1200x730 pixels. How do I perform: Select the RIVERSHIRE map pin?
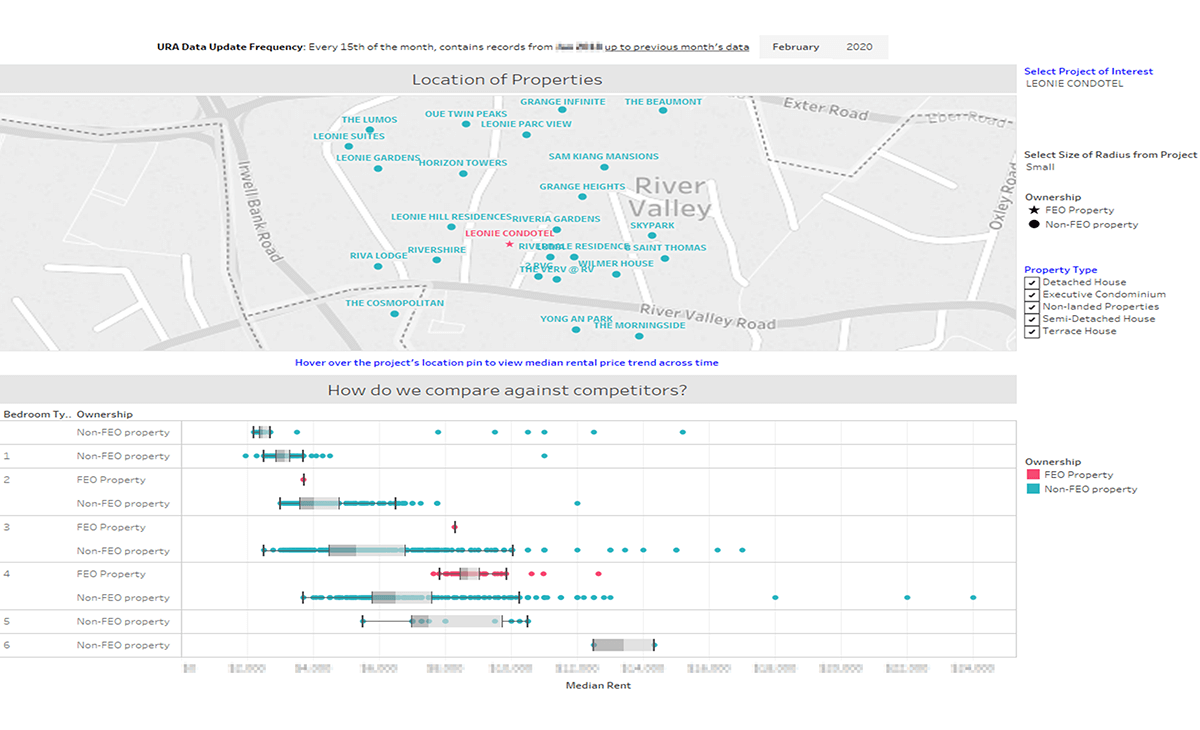437,260
